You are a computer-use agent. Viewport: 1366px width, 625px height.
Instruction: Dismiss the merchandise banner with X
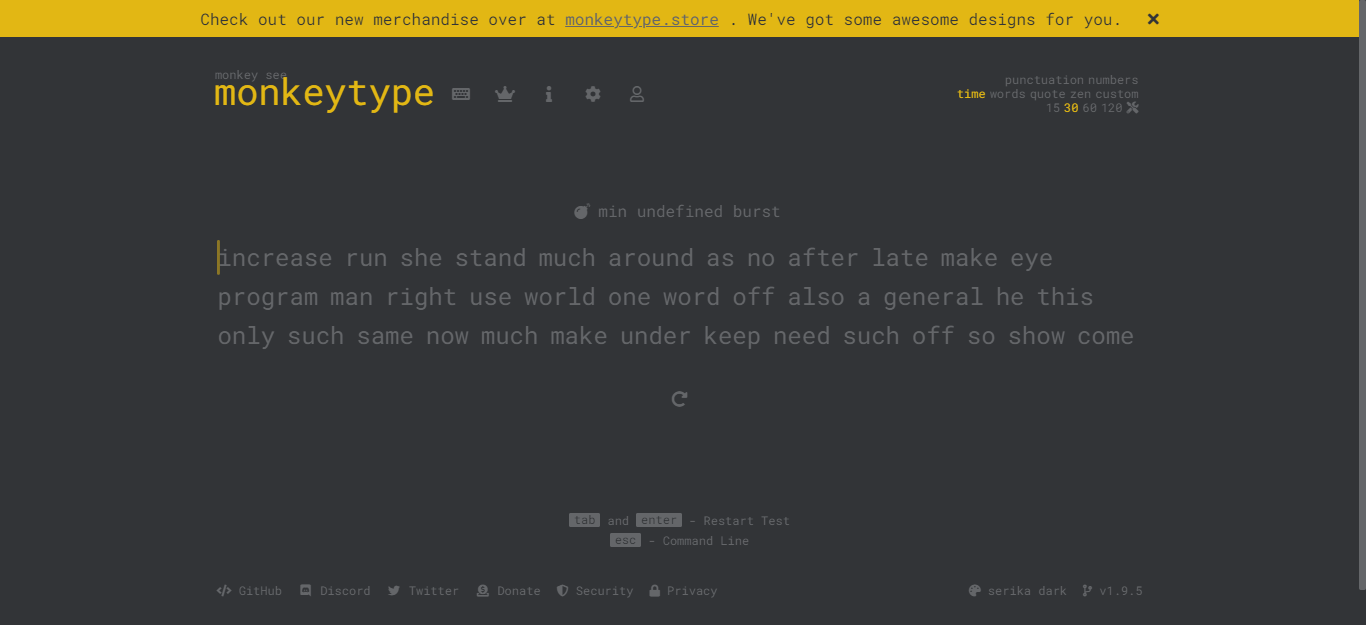pos(1153,19)
